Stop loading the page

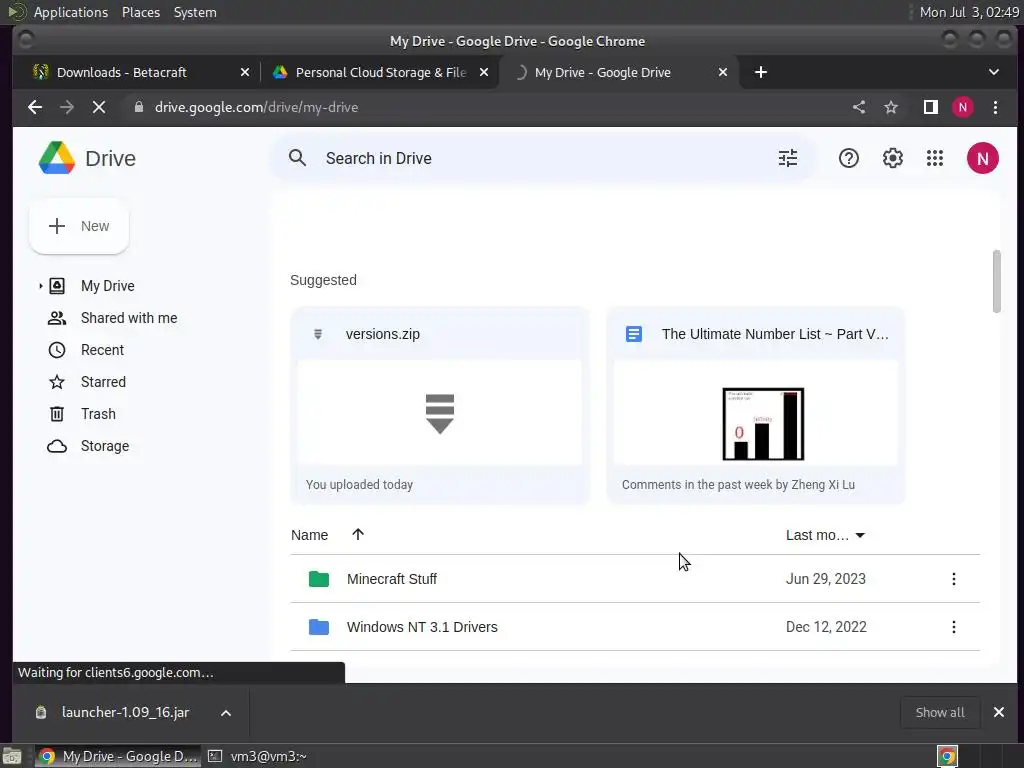coord(99,107)
